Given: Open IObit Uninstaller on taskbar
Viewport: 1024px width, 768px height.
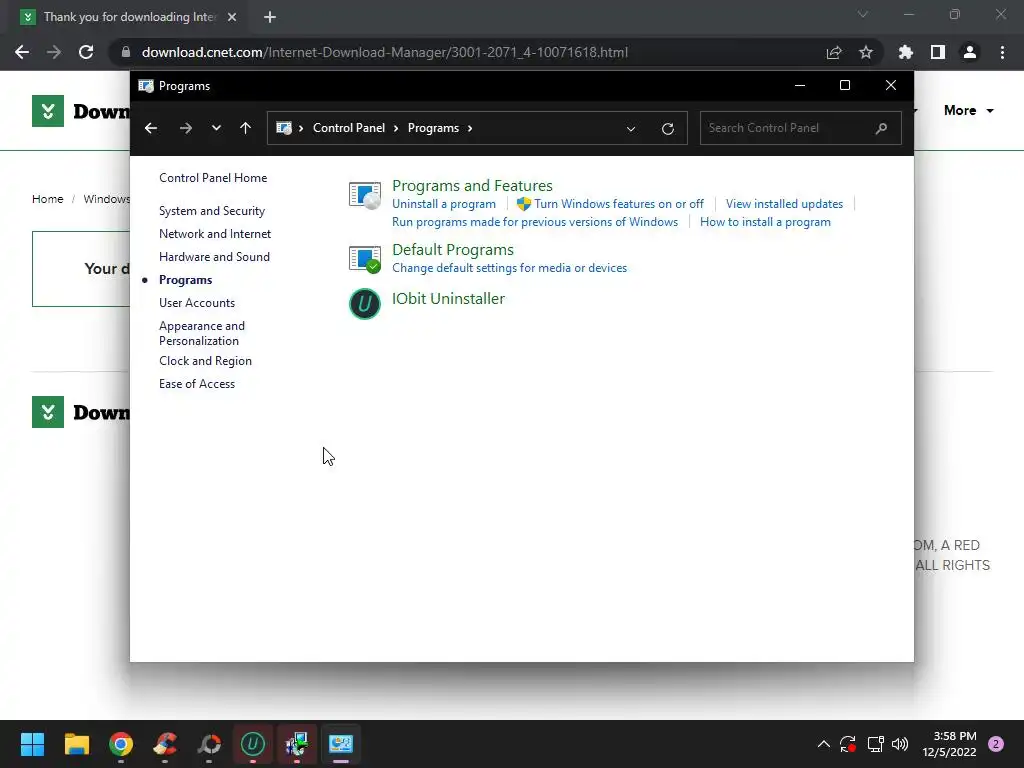Looking at the screenshot, I should click(253, 744).
